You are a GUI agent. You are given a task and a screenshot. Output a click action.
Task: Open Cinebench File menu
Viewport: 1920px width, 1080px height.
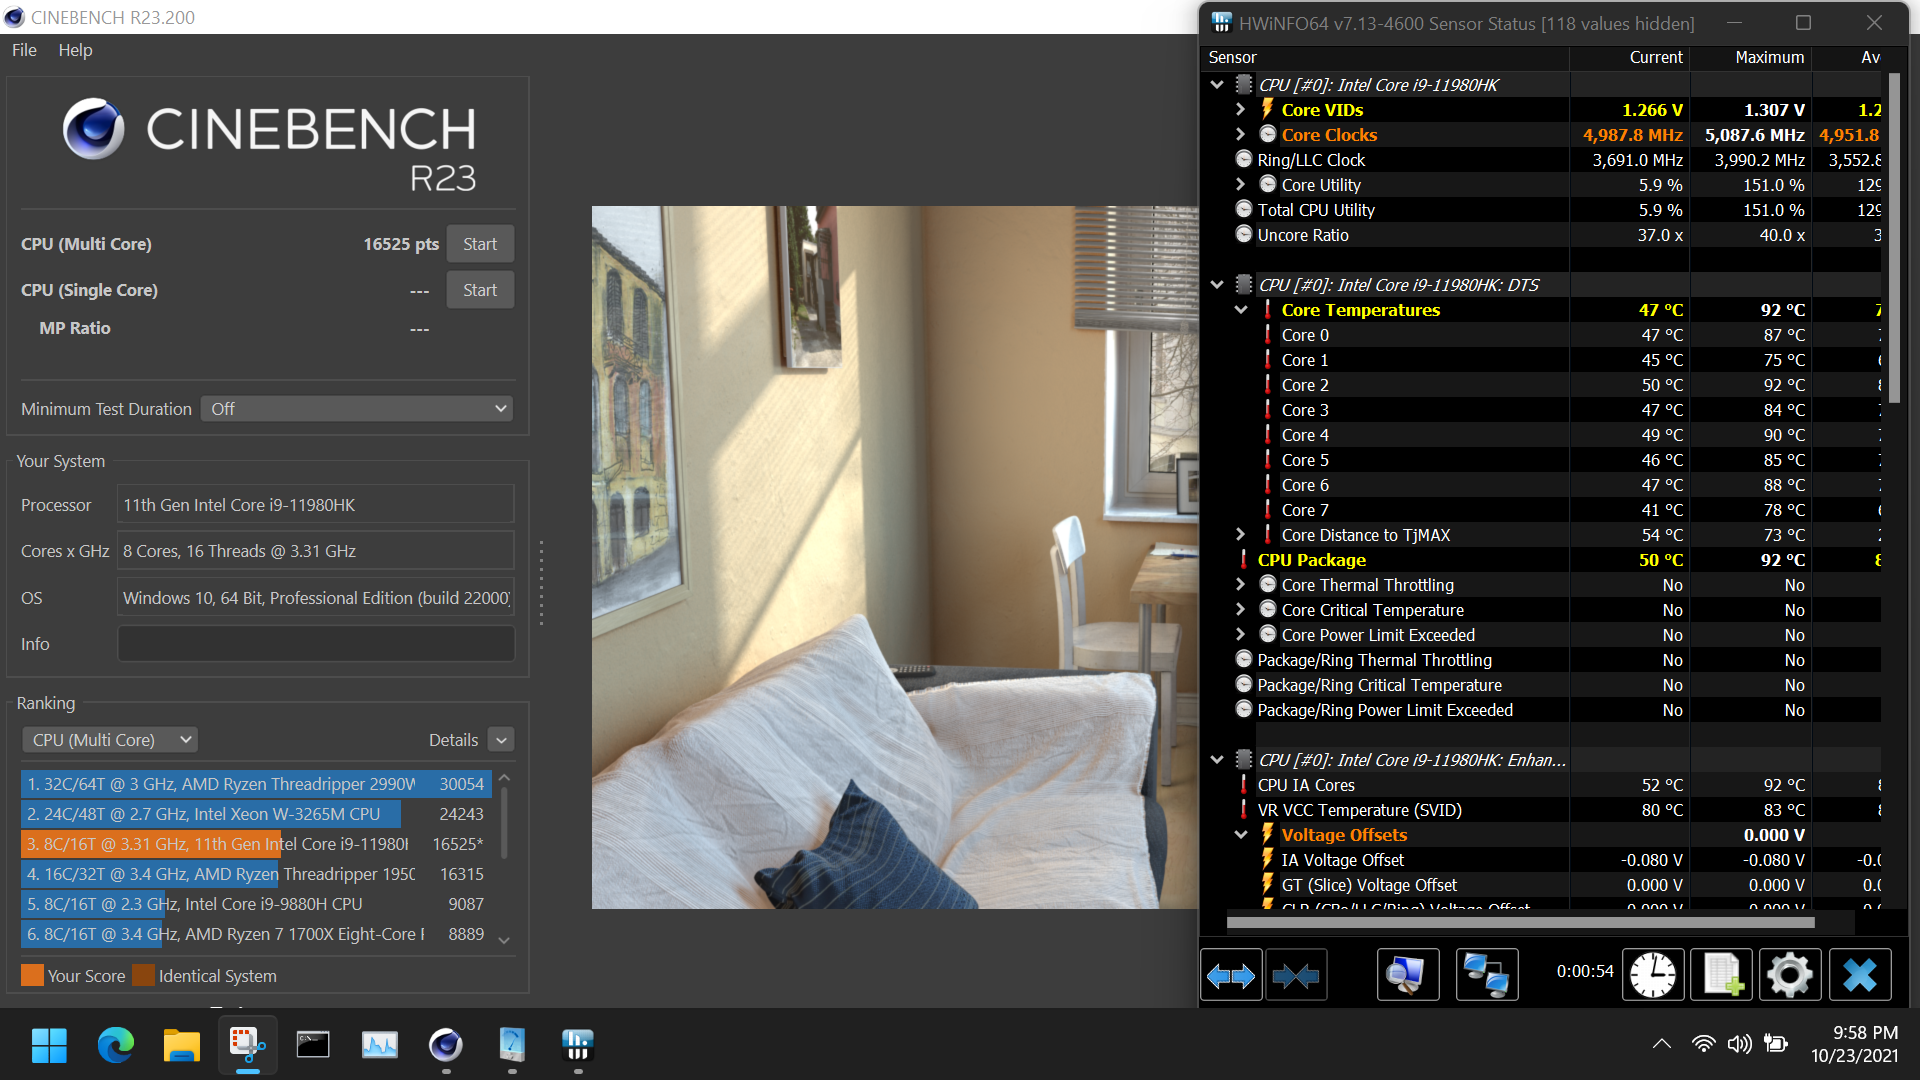pos(24,50)
